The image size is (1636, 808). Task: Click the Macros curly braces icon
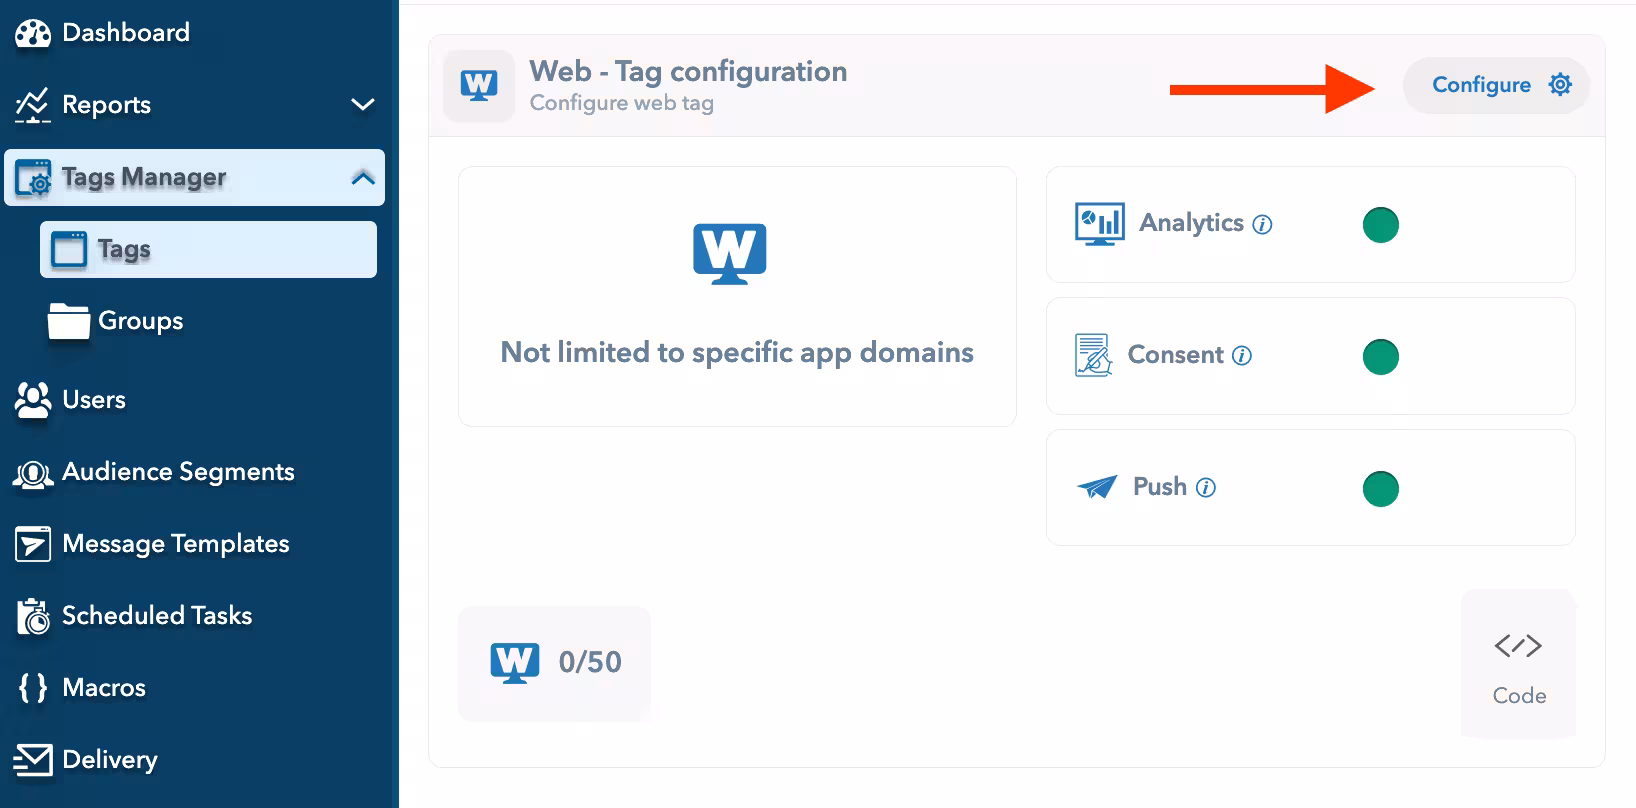point(33,688)
